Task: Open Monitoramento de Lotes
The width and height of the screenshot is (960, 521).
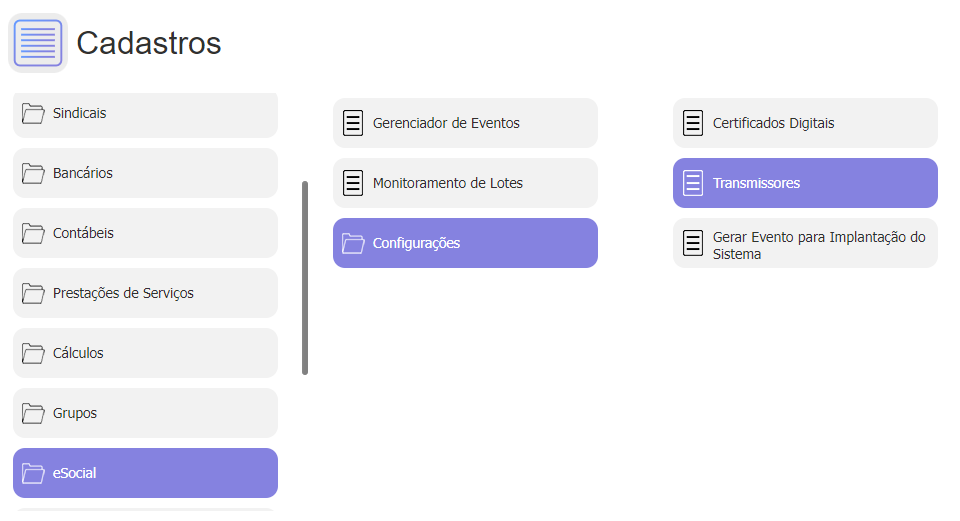Action: point(465,183)
